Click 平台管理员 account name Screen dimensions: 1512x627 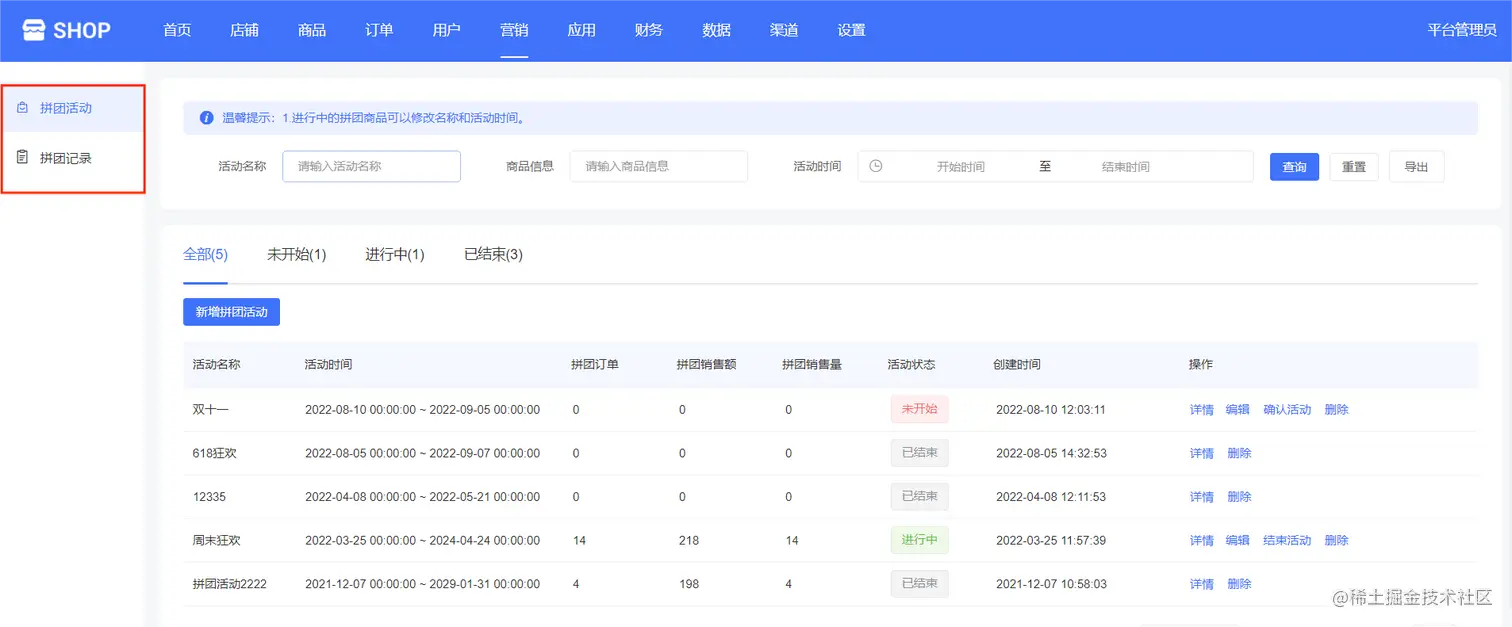1462,30
